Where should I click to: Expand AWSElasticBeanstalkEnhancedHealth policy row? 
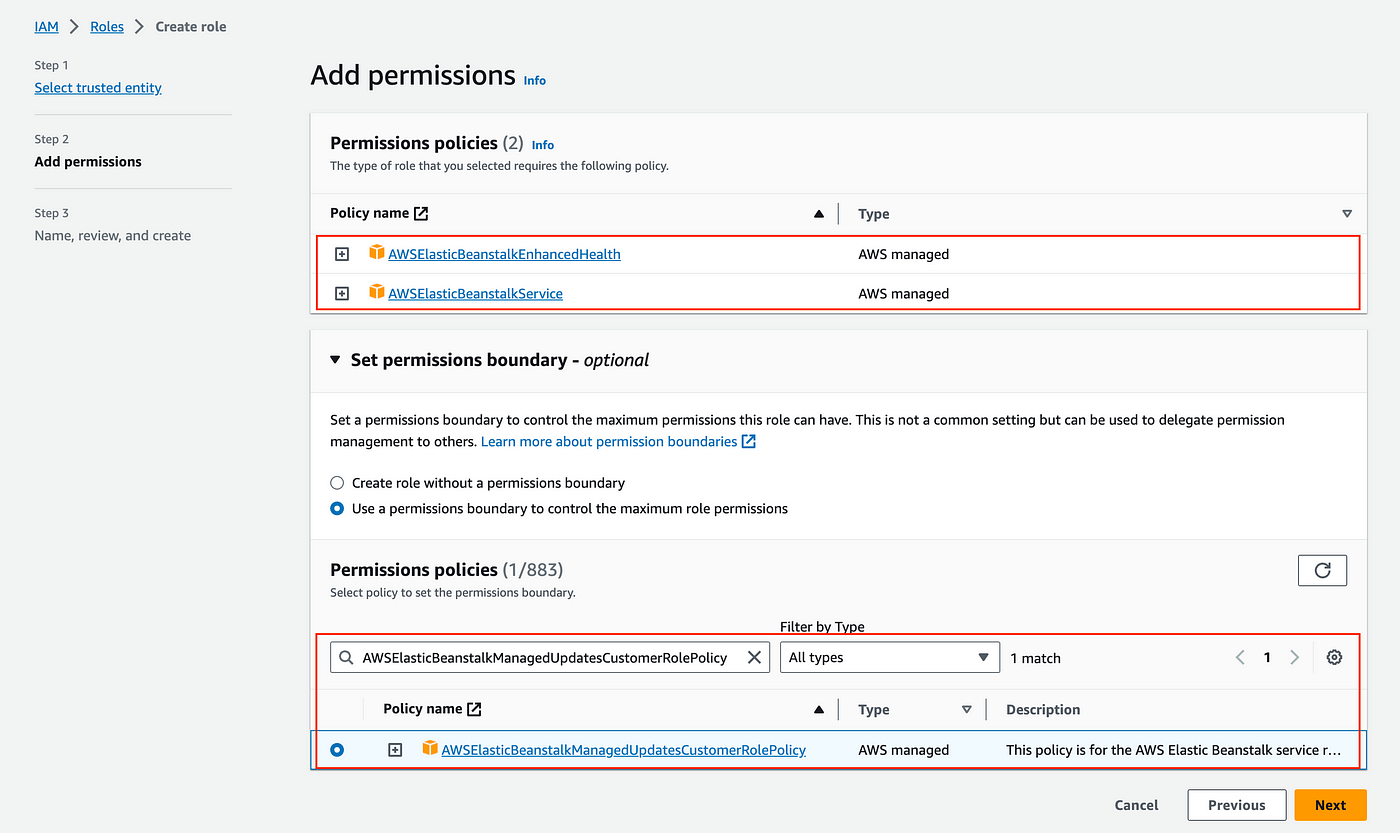point(342,255)
